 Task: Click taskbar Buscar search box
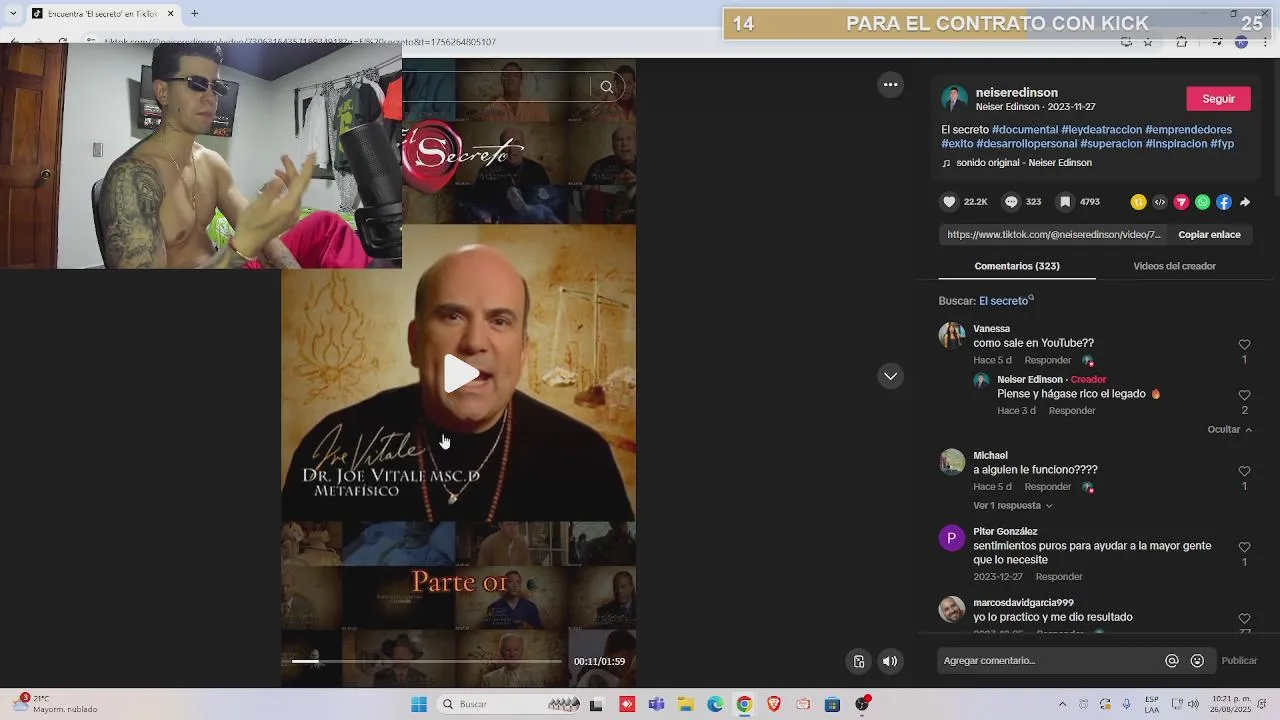(509, 704)
